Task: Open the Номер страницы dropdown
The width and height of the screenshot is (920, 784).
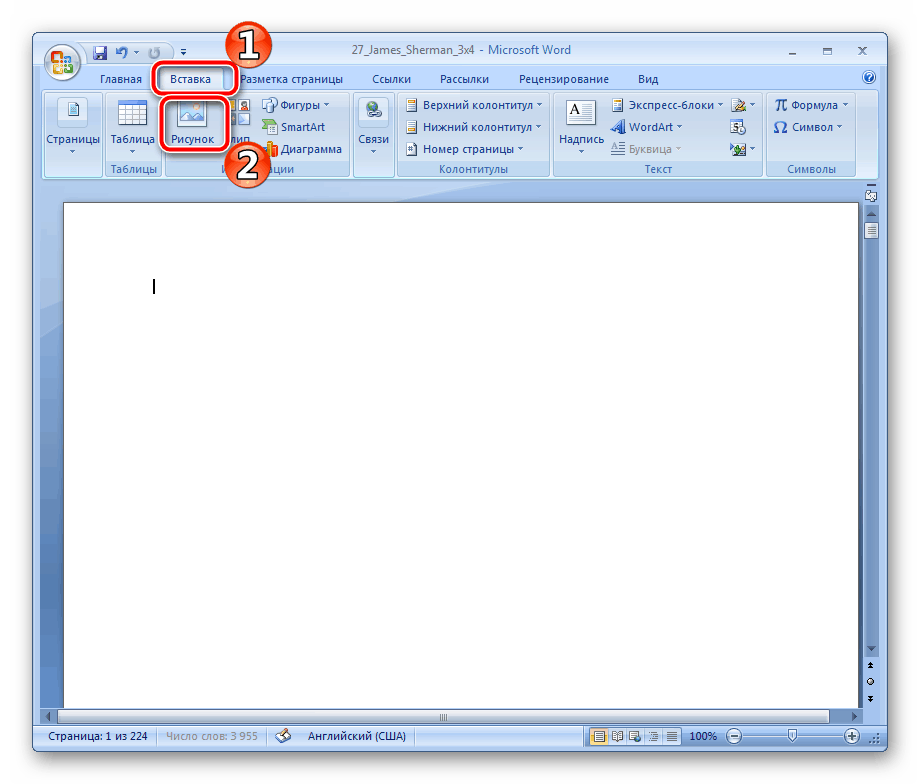Action: 470,148
